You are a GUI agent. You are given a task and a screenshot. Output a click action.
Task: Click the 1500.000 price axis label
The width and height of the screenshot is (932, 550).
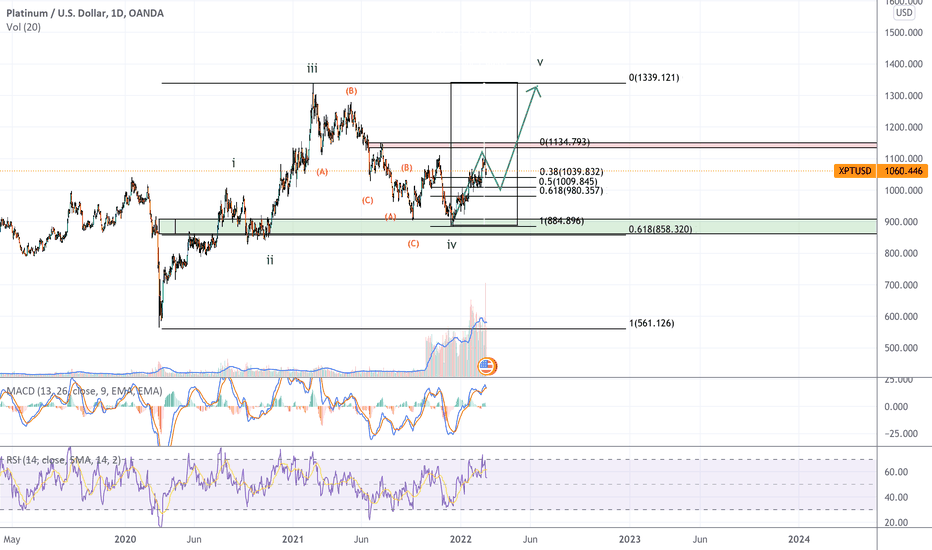tap(903, 32)
